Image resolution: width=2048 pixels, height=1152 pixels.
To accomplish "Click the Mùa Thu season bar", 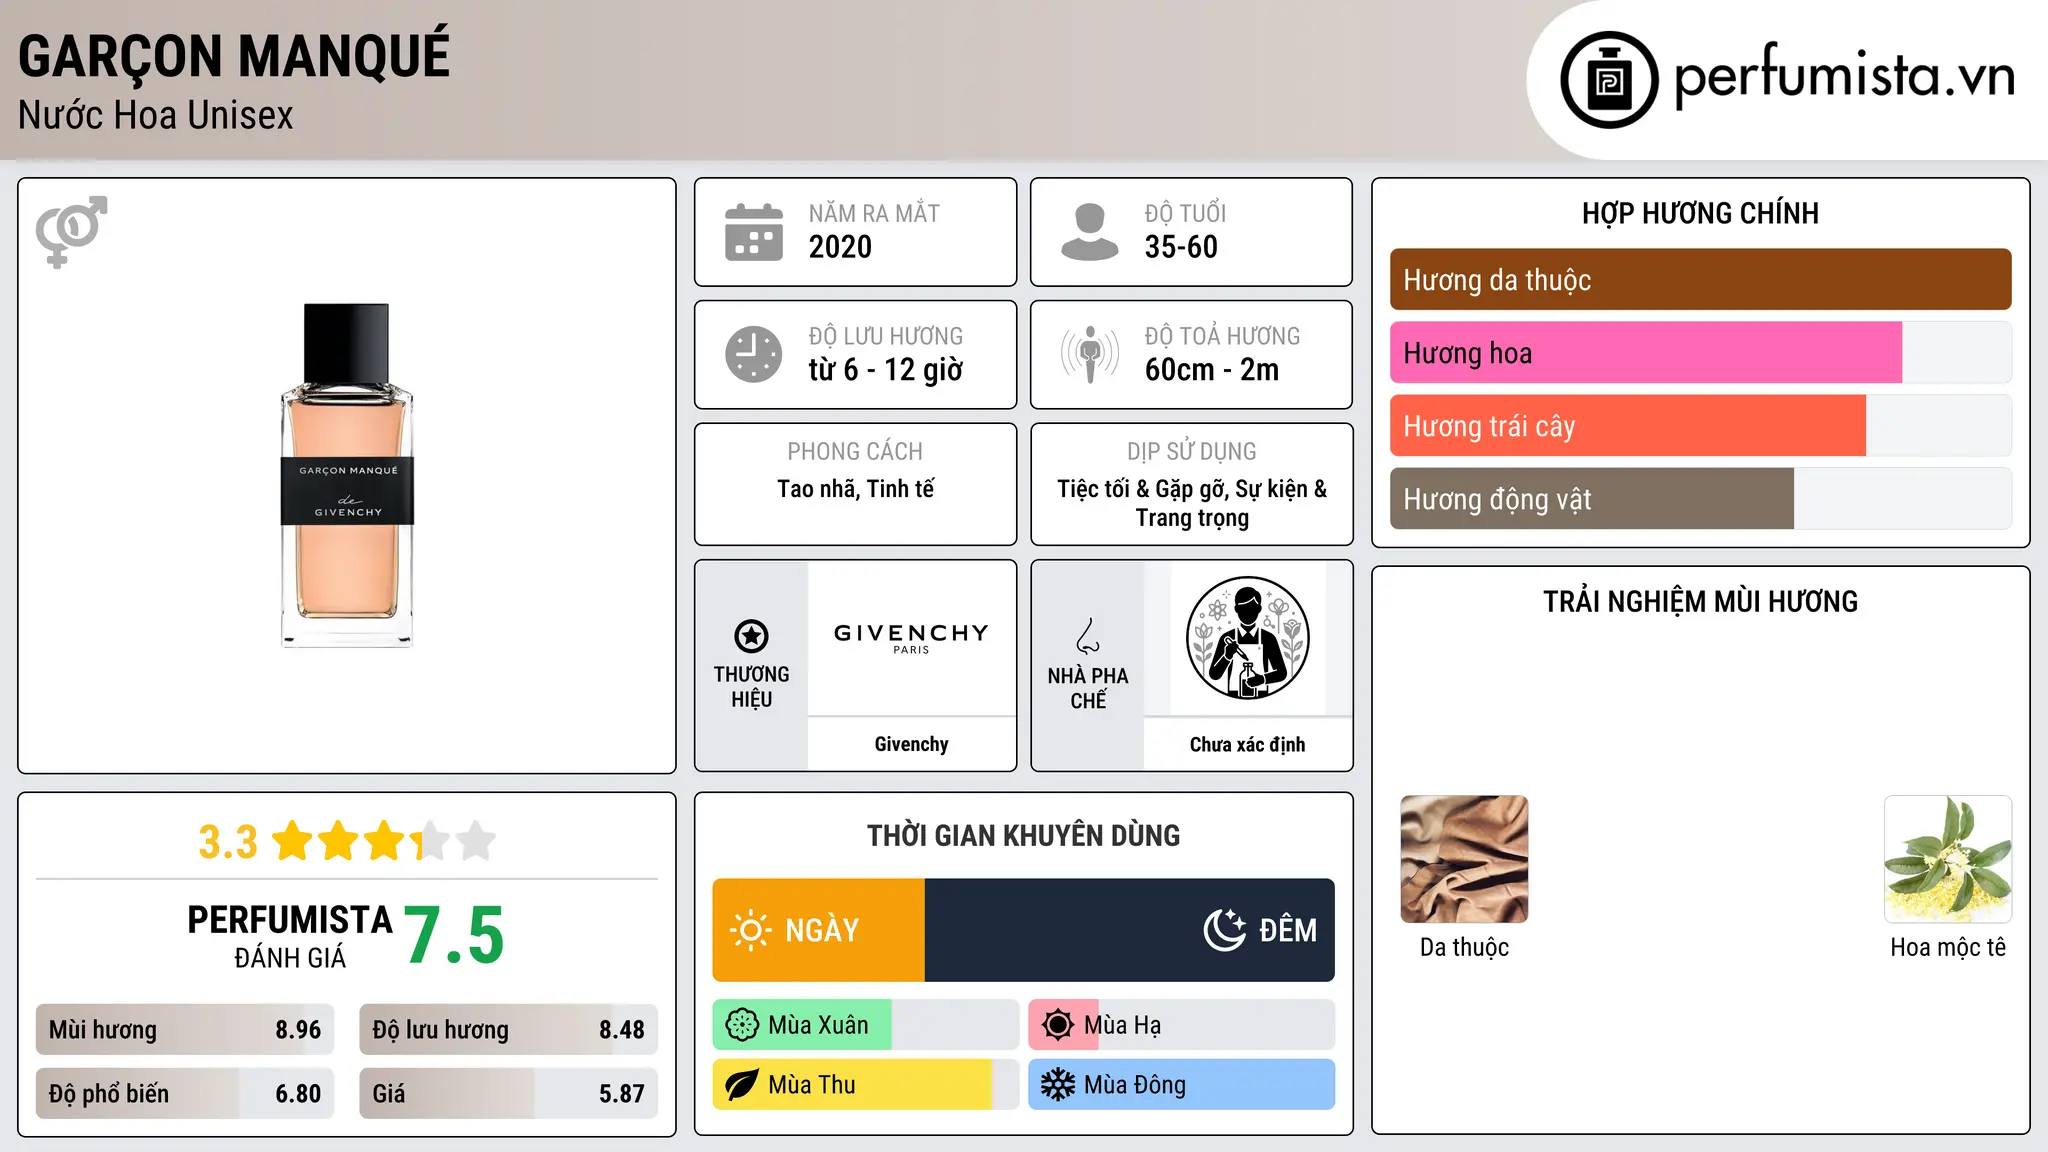I will coord(866,1085).
